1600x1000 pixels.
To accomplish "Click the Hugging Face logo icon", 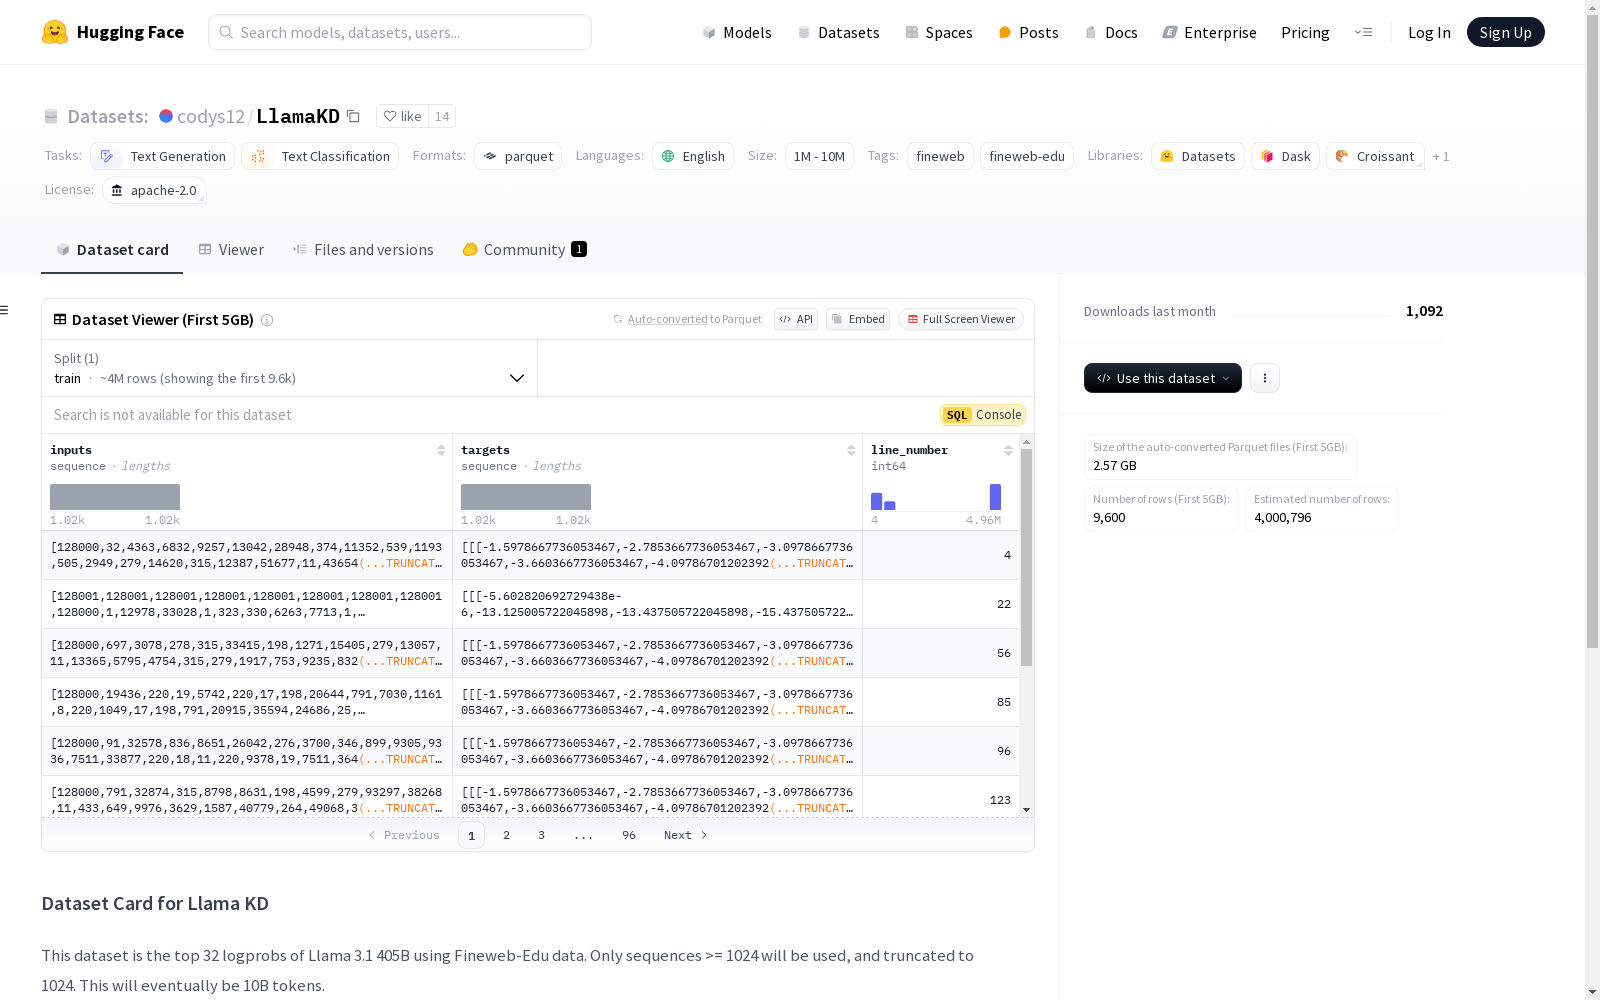I will (55, 32).
